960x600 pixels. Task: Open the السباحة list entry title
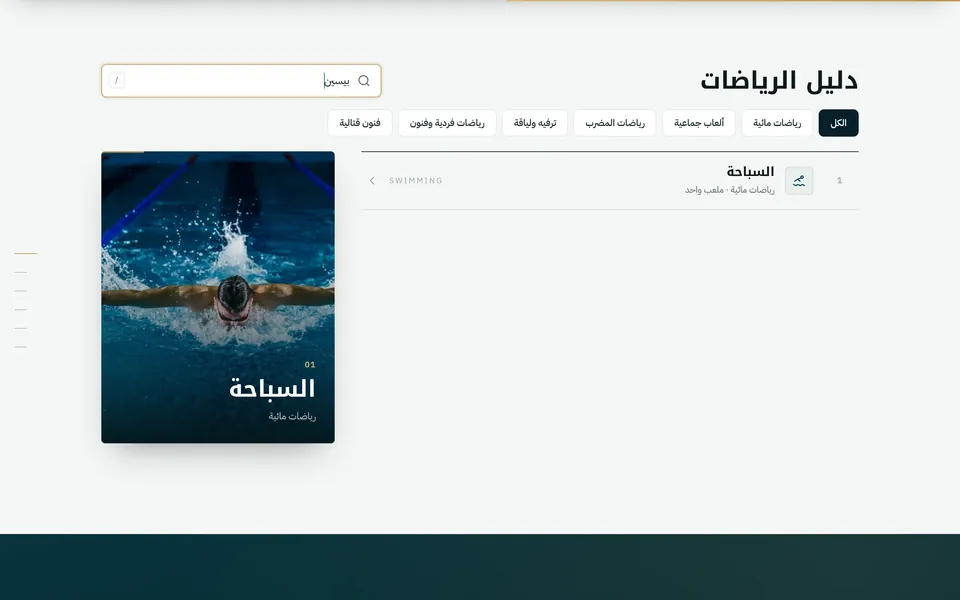tap(750, 172)
